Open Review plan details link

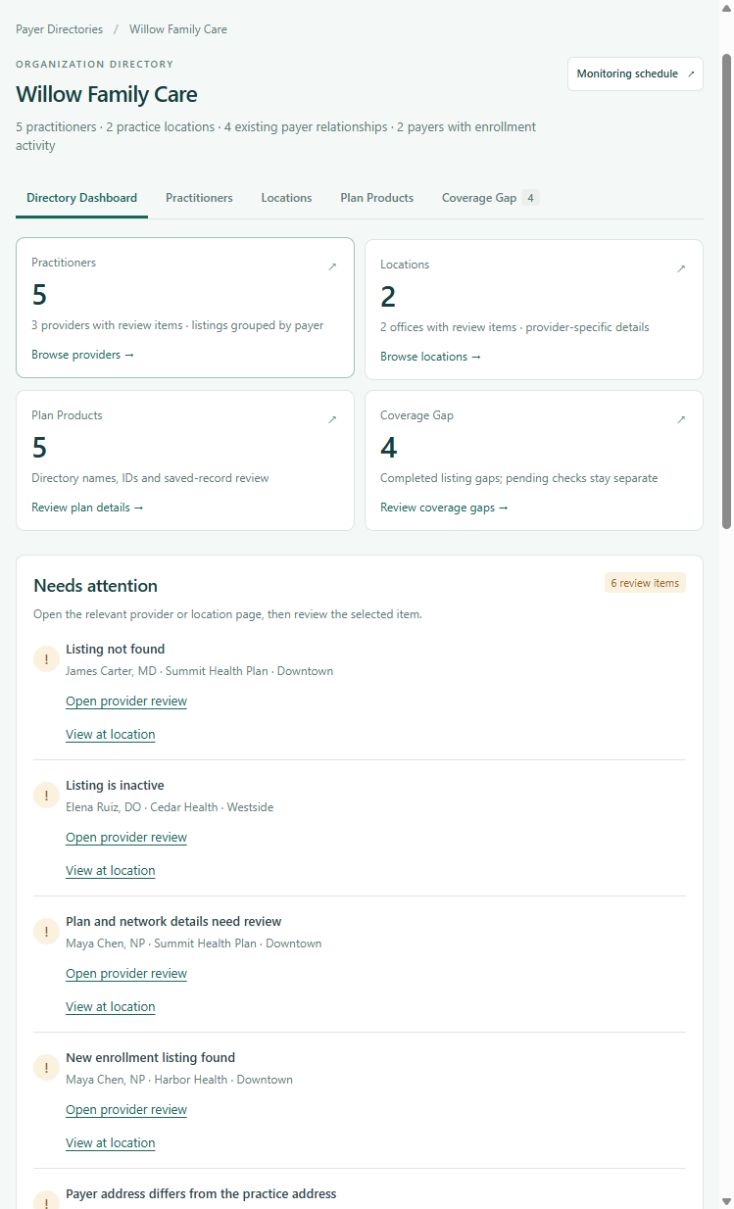point(87,508)
